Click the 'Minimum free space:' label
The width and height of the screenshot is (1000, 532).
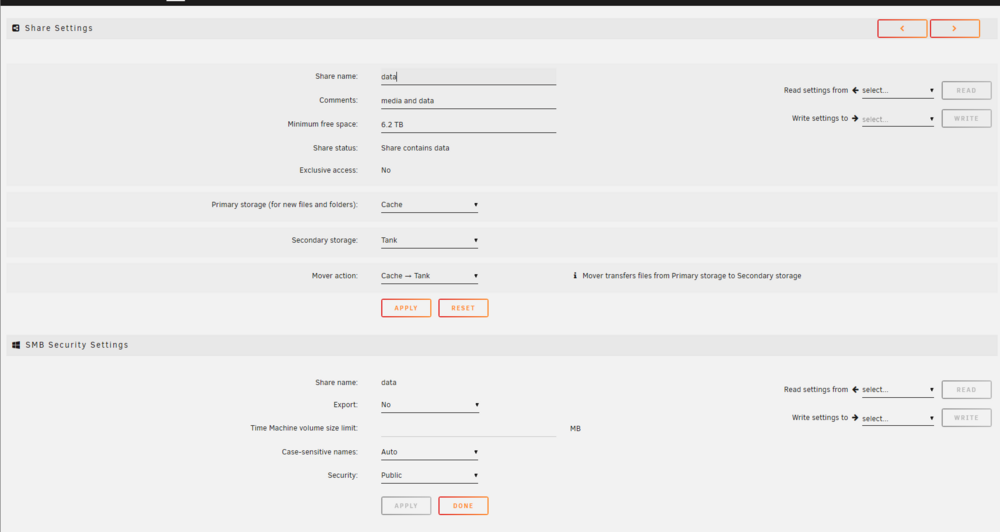pyautogui.click(x=323, y=124)
